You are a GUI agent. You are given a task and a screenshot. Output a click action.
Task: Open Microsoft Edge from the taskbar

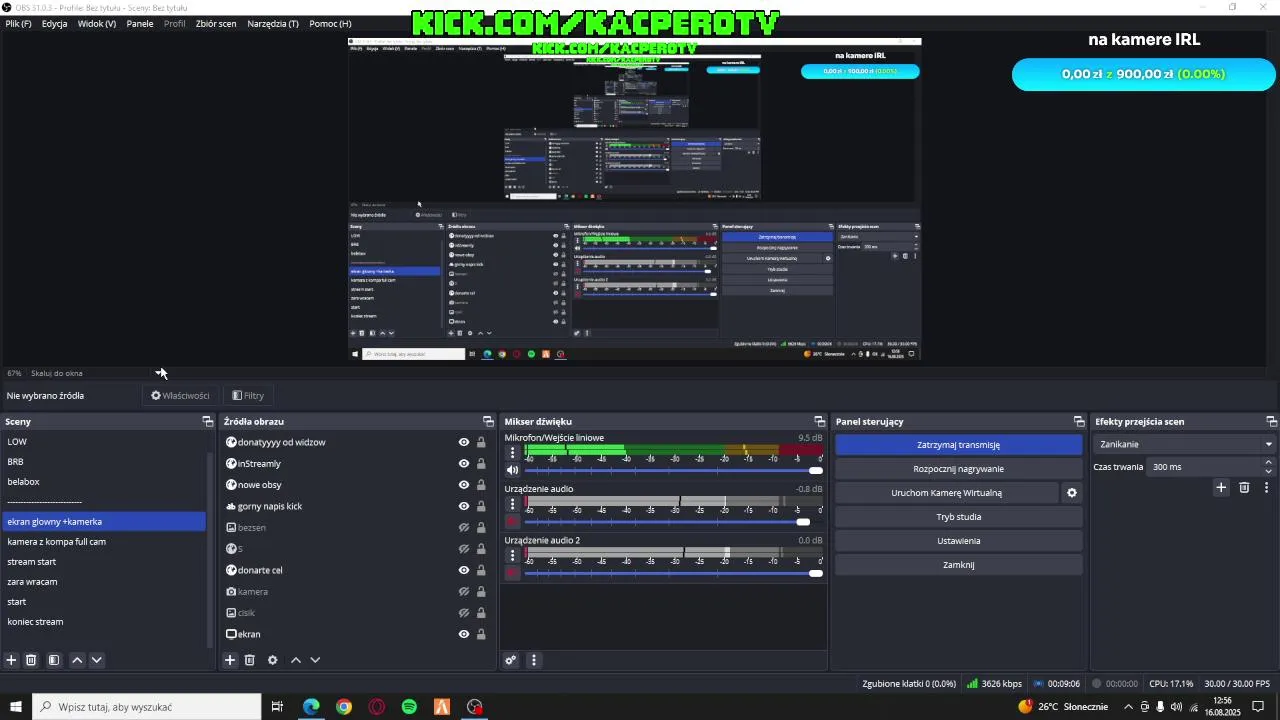pos(311,707)
